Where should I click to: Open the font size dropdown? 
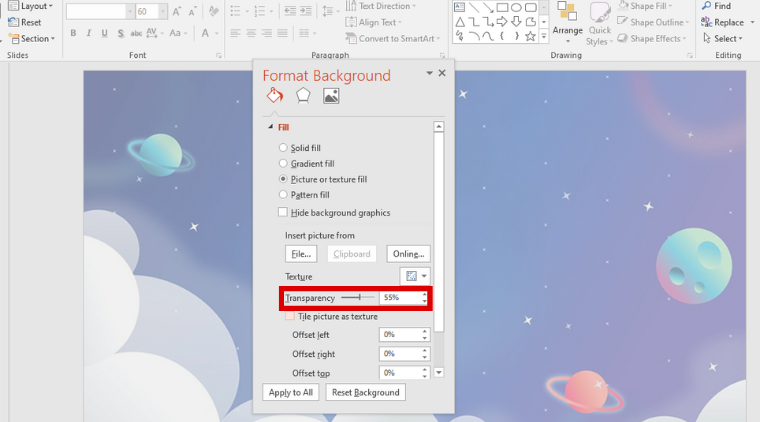[162, 12]
